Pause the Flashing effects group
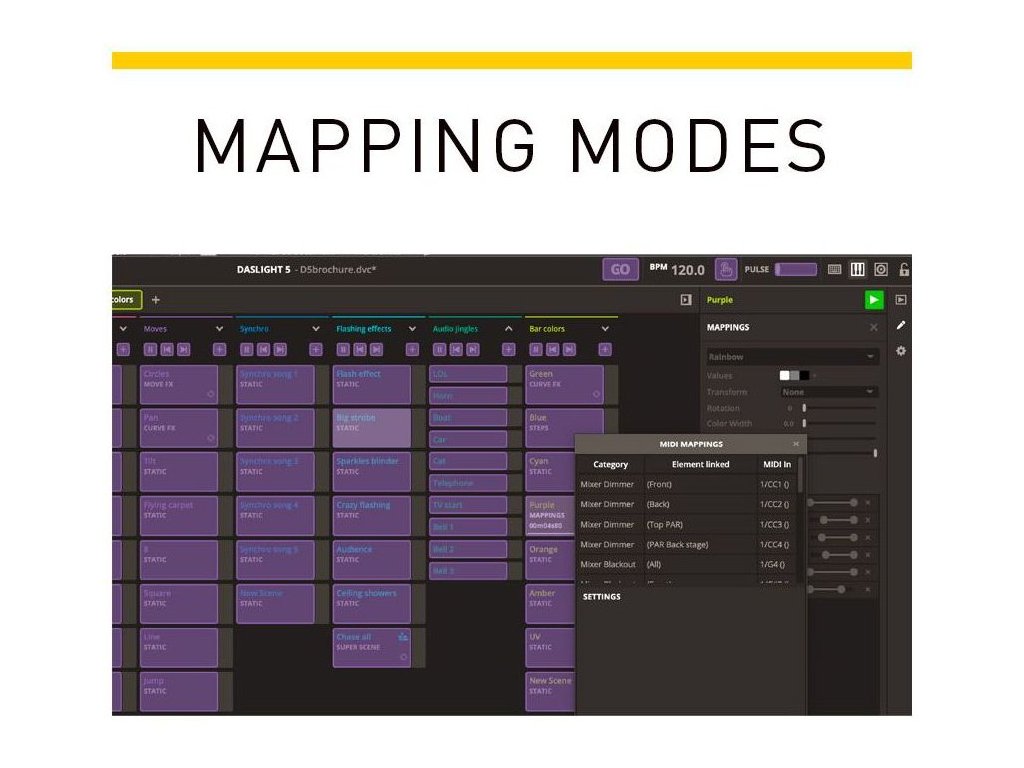 click(343, 349)
